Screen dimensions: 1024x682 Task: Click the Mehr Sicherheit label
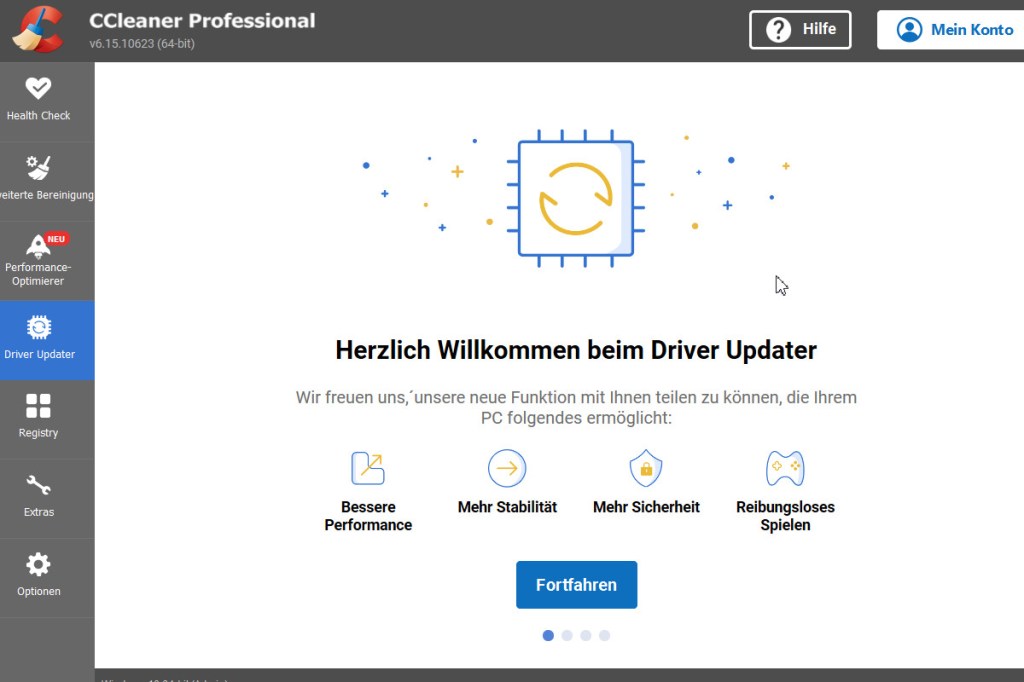click(x=646, y=507)
